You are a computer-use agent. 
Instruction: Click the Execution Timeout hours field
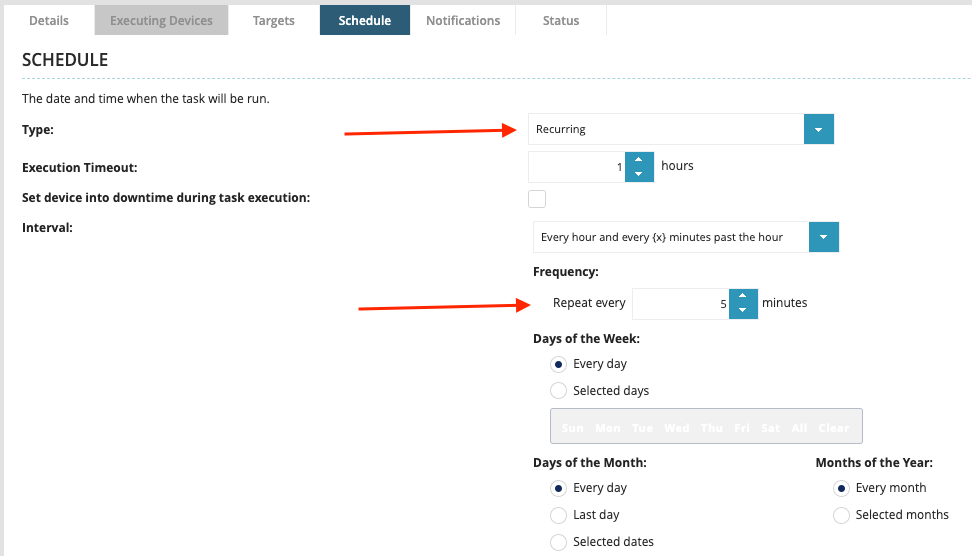coord(576,167)
